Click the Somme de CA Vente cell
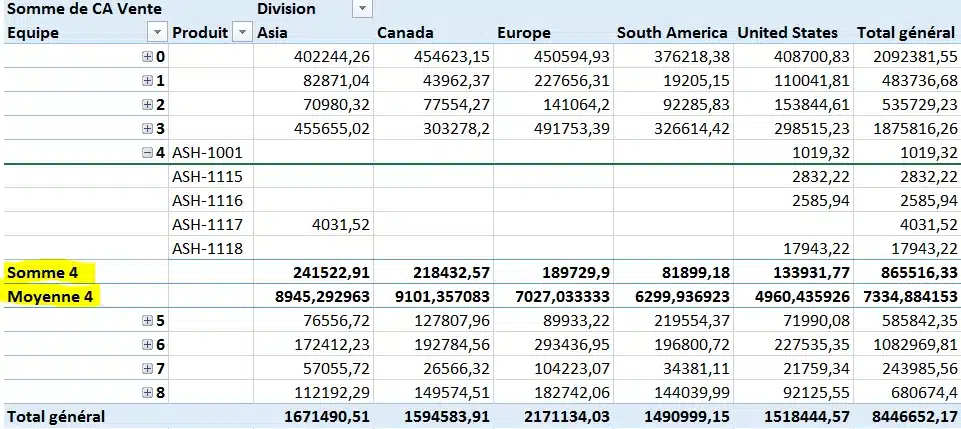The height and width of the screenshot is (429, 961). [x=85, y=9]
